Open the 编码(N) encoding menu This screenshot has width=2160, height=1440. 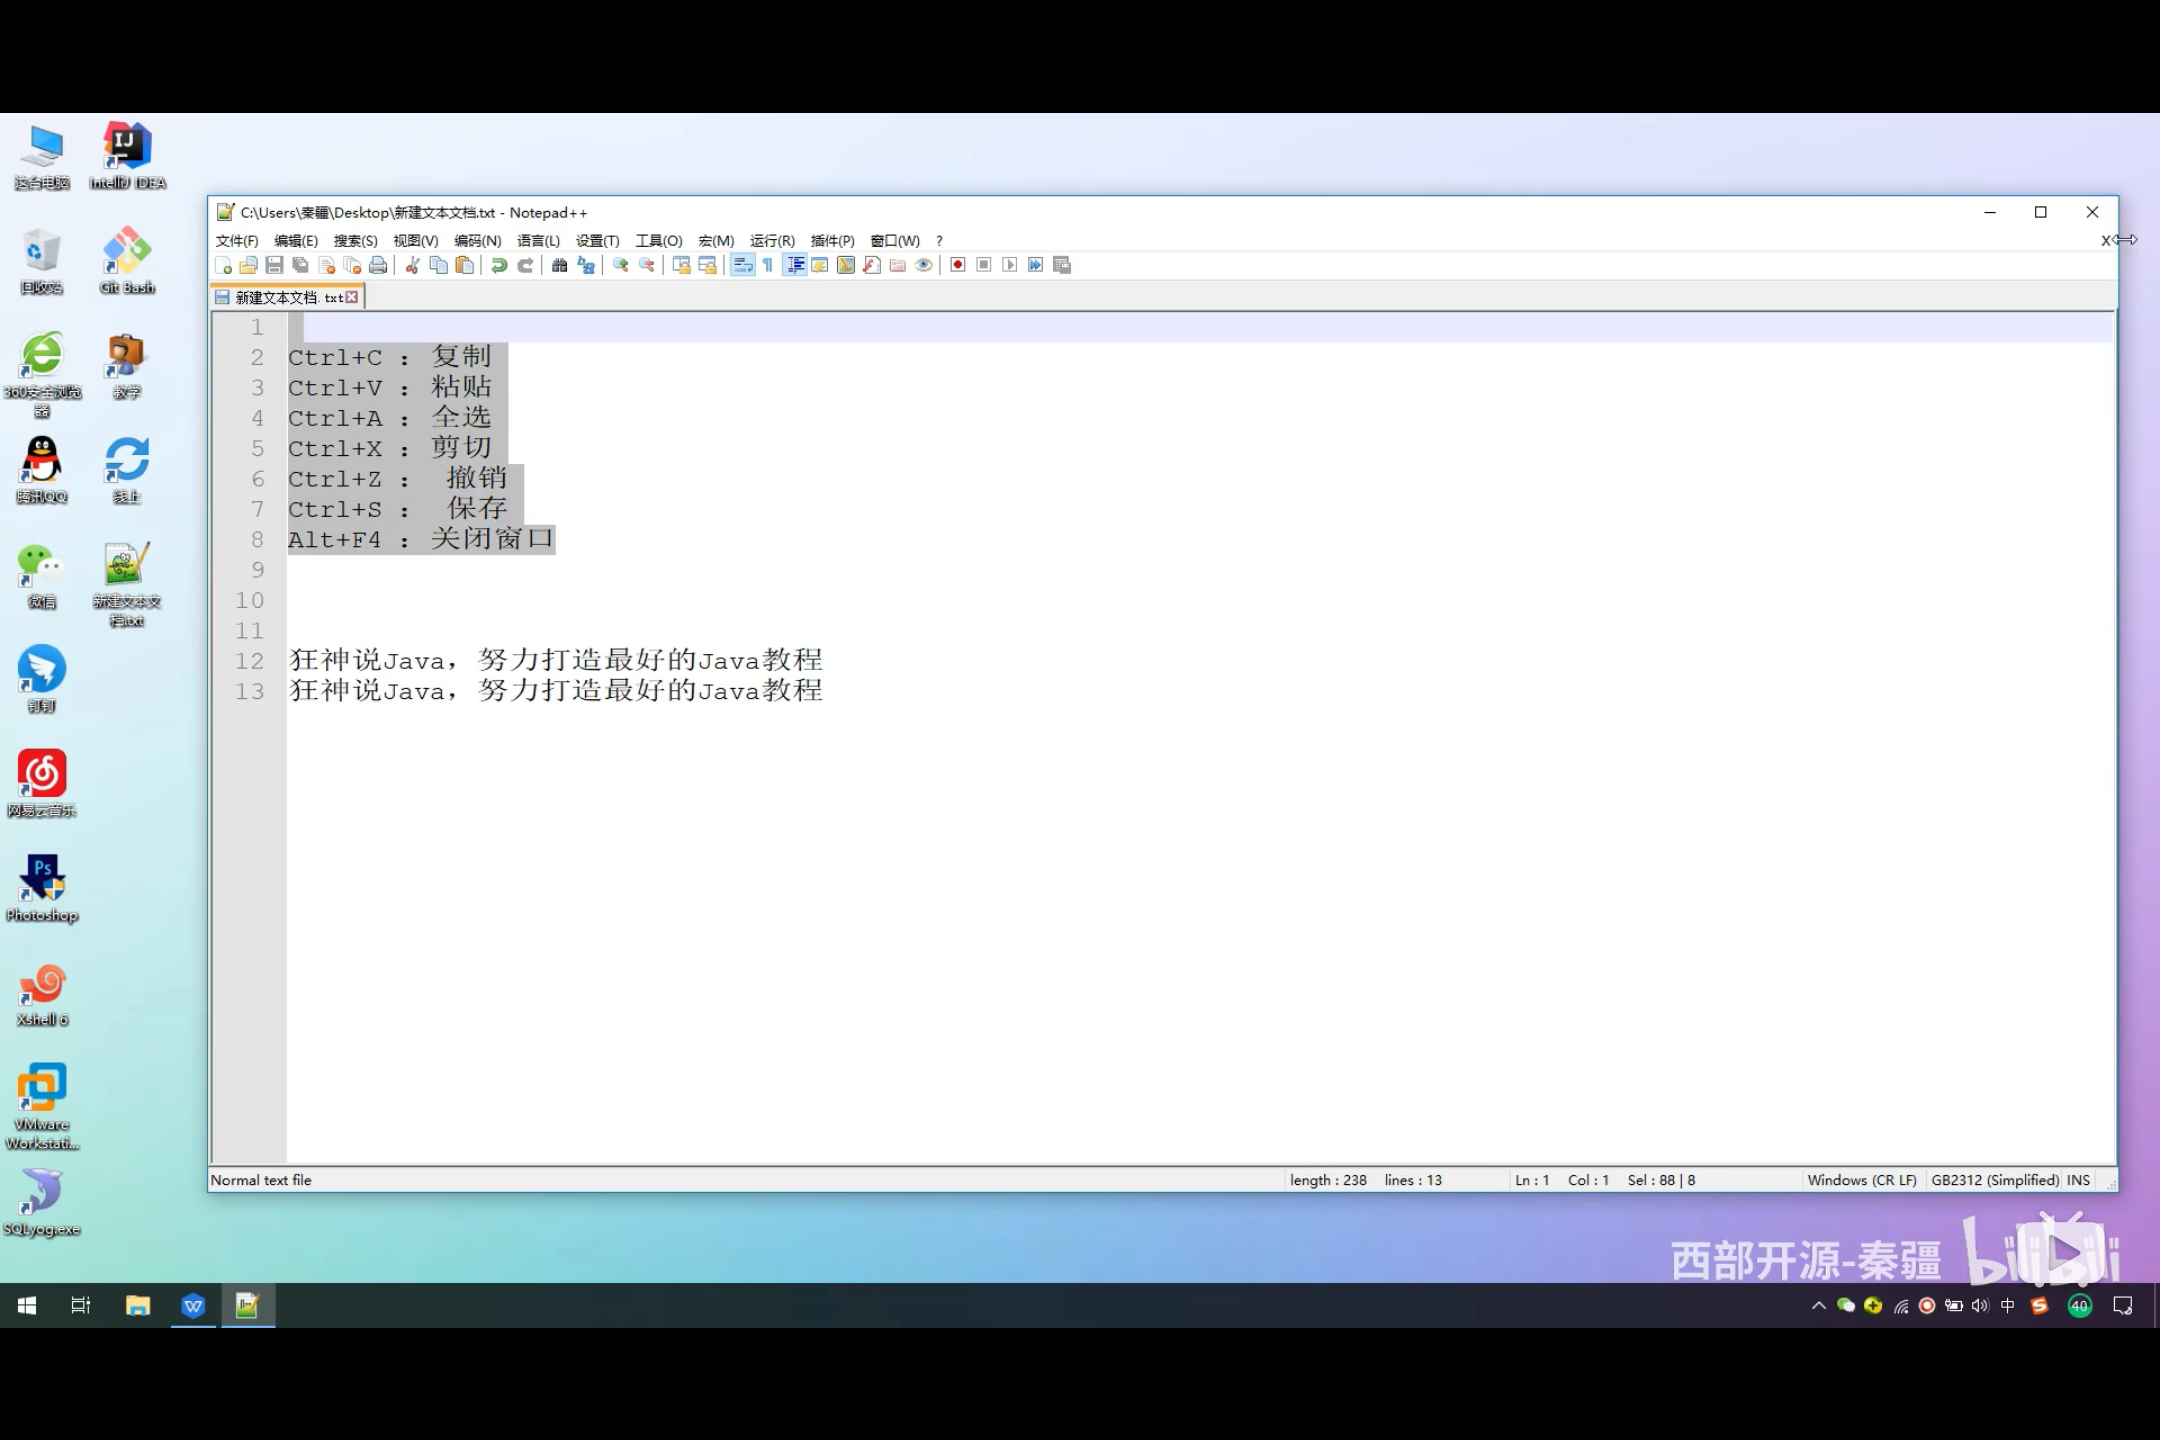(x=477, y=241)
